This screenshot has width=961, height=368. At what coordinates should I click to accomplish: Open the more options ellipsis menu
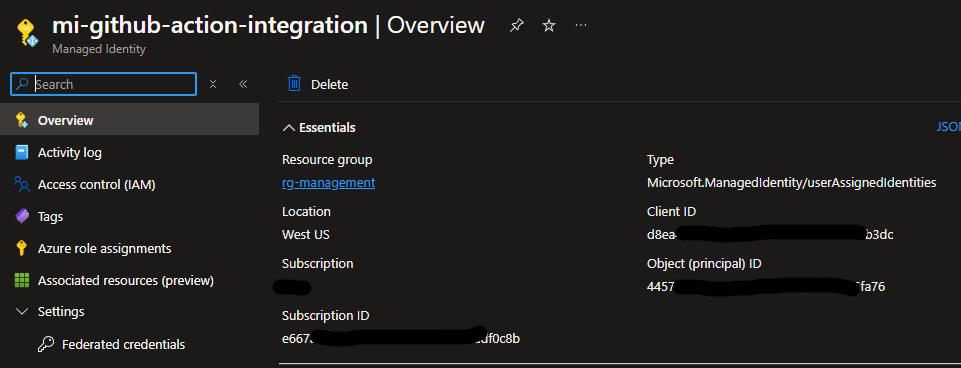[581, 25]
